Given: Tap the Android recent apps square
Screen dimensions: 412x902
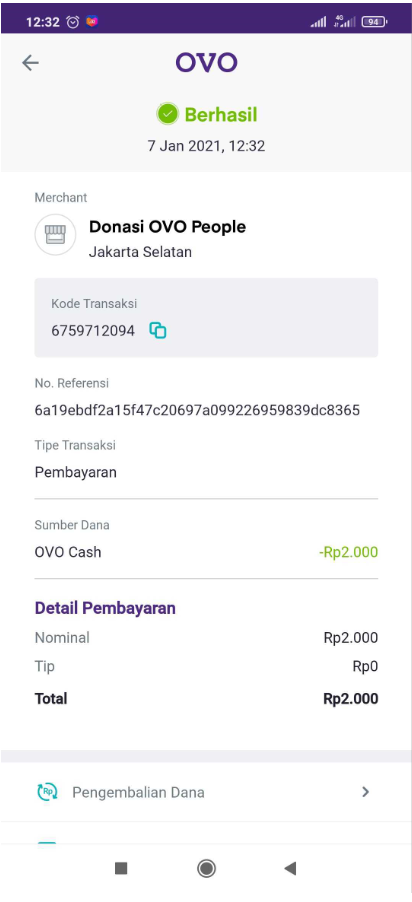Looking at the screenshot, I should click(121, 868).
